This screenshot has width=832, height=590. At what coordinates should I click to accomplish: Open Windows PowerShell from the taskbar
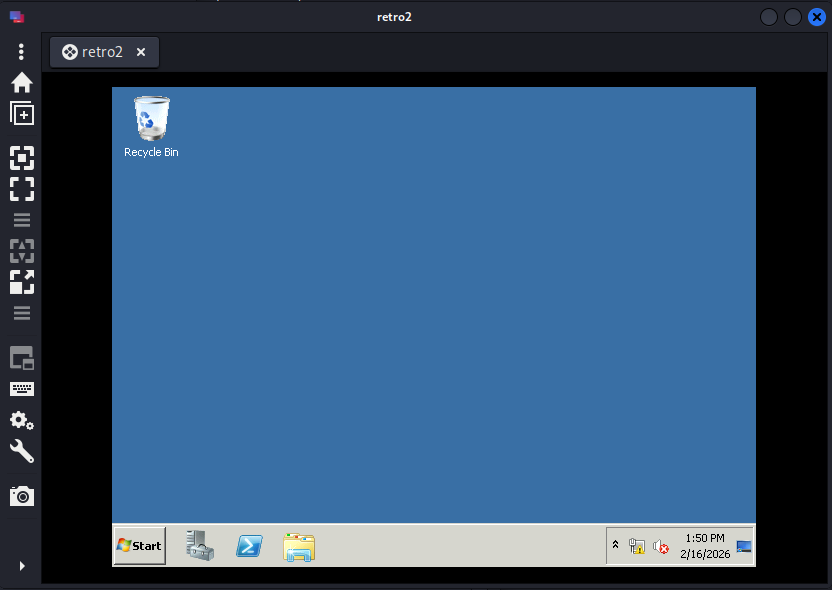(x=249, y=546)
